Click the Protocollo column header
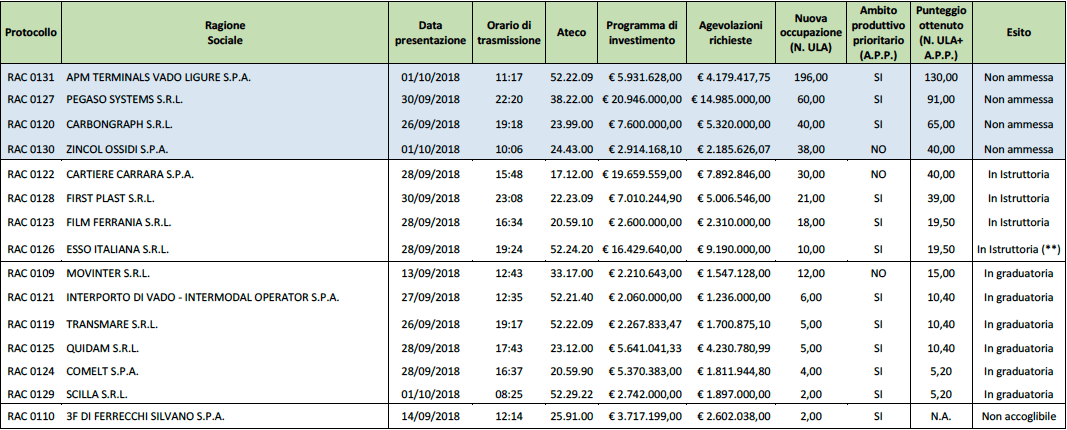1067x430 pixels. [31, 33]
